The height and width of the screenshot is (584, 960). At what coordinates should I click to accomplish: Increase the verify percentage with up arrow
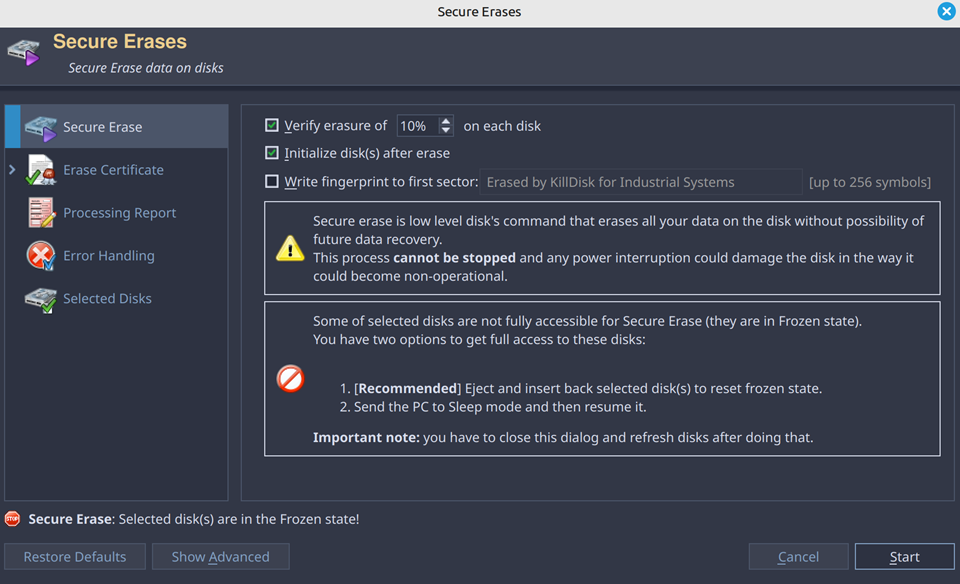click(x=445, y=121)
